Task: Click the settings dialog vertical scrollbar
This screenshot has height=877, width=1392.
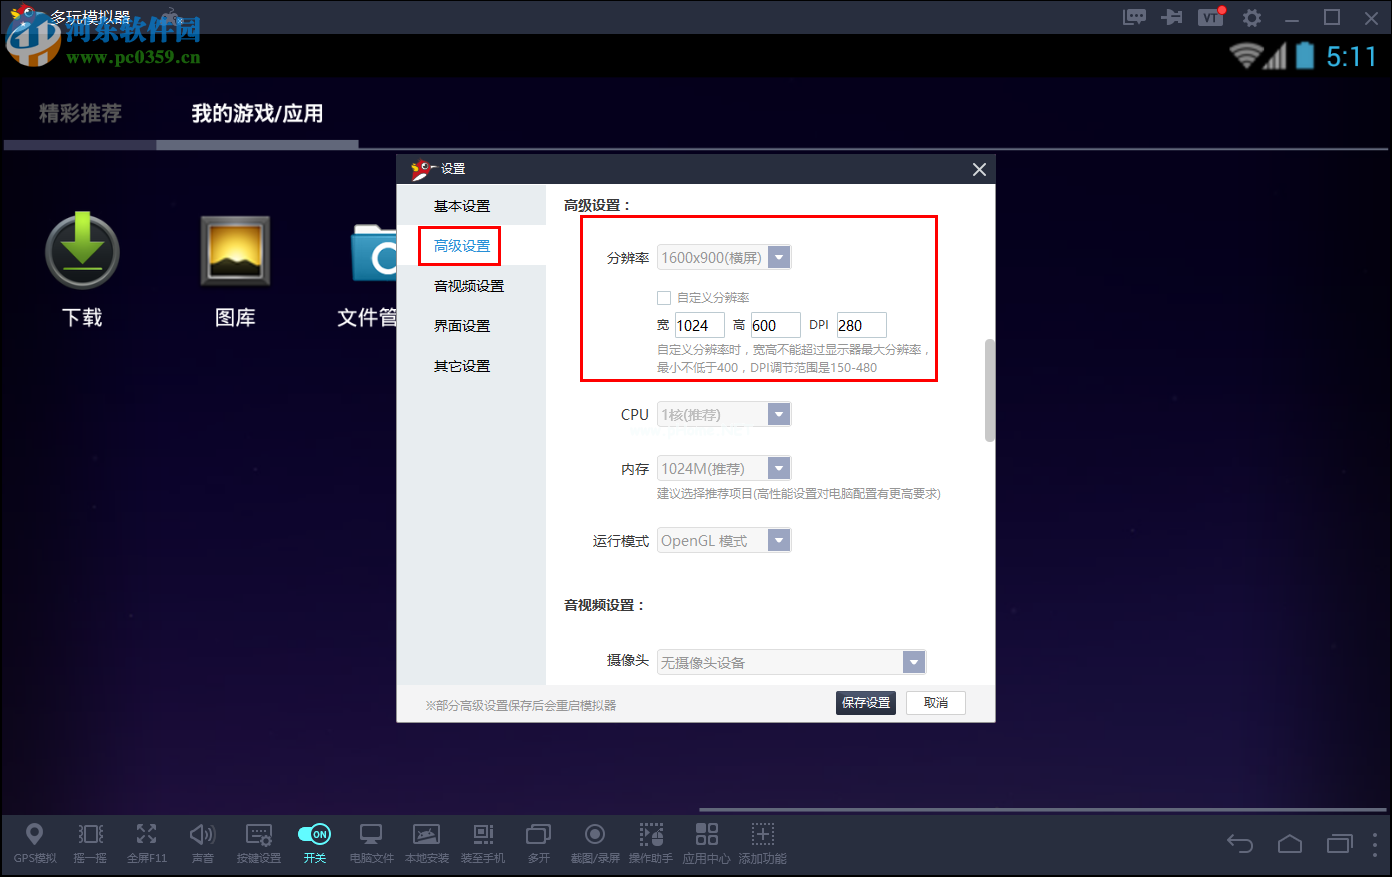Action: tap(990, 390)
